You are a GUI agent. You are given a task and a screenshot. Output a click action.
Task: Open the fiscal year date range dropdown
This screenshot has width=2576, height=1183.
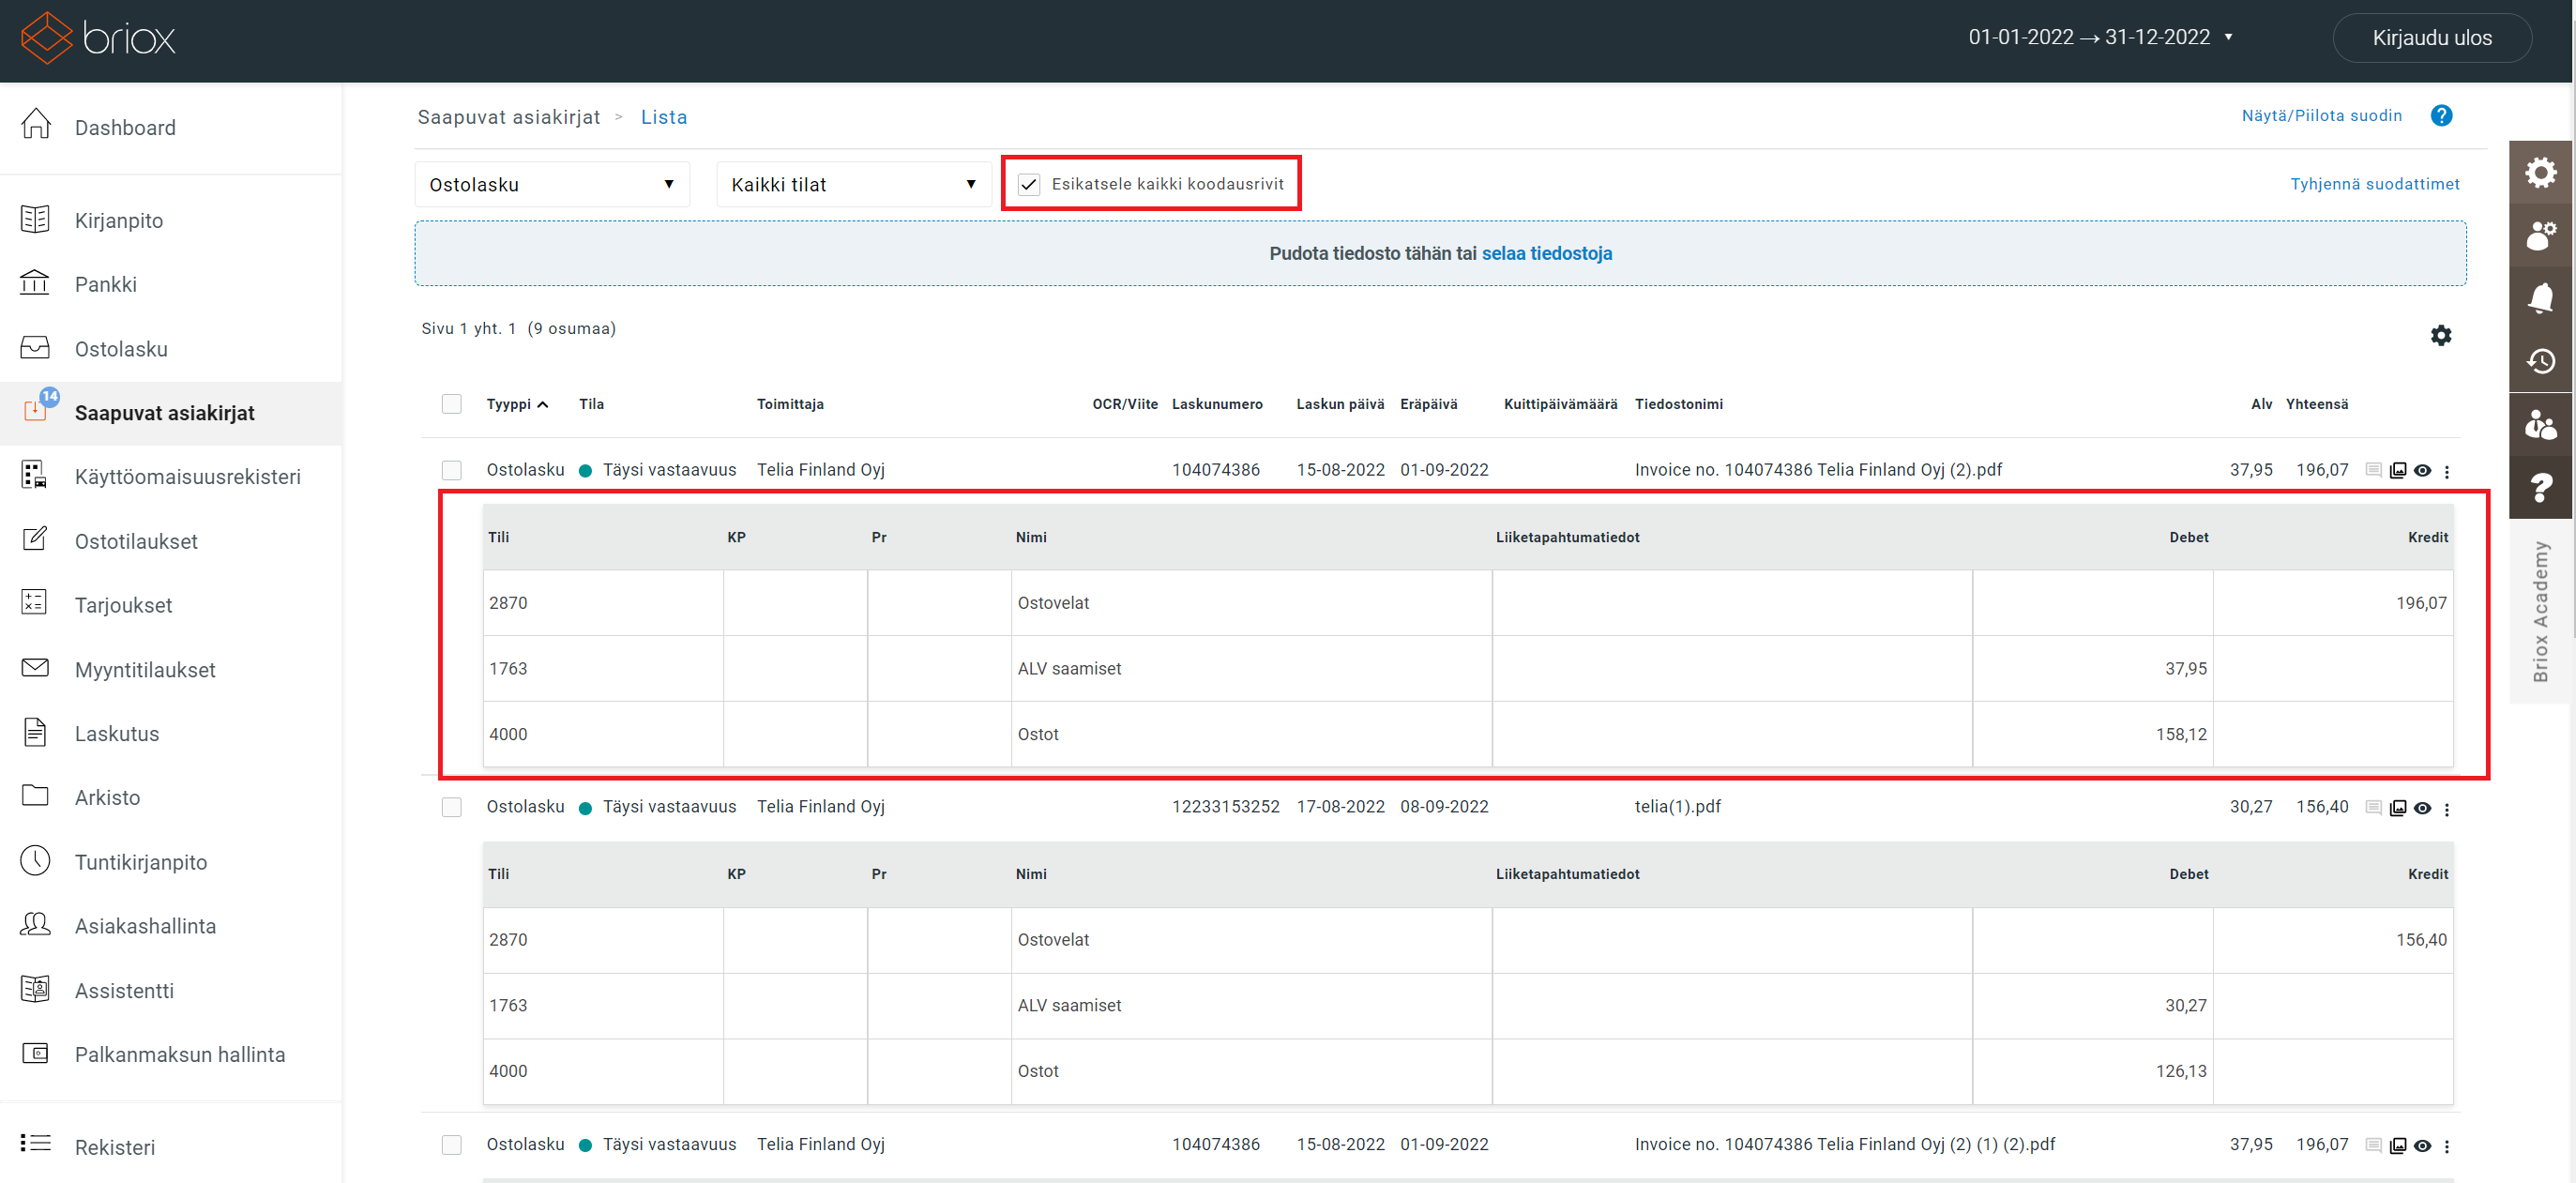click(2100, 37)
